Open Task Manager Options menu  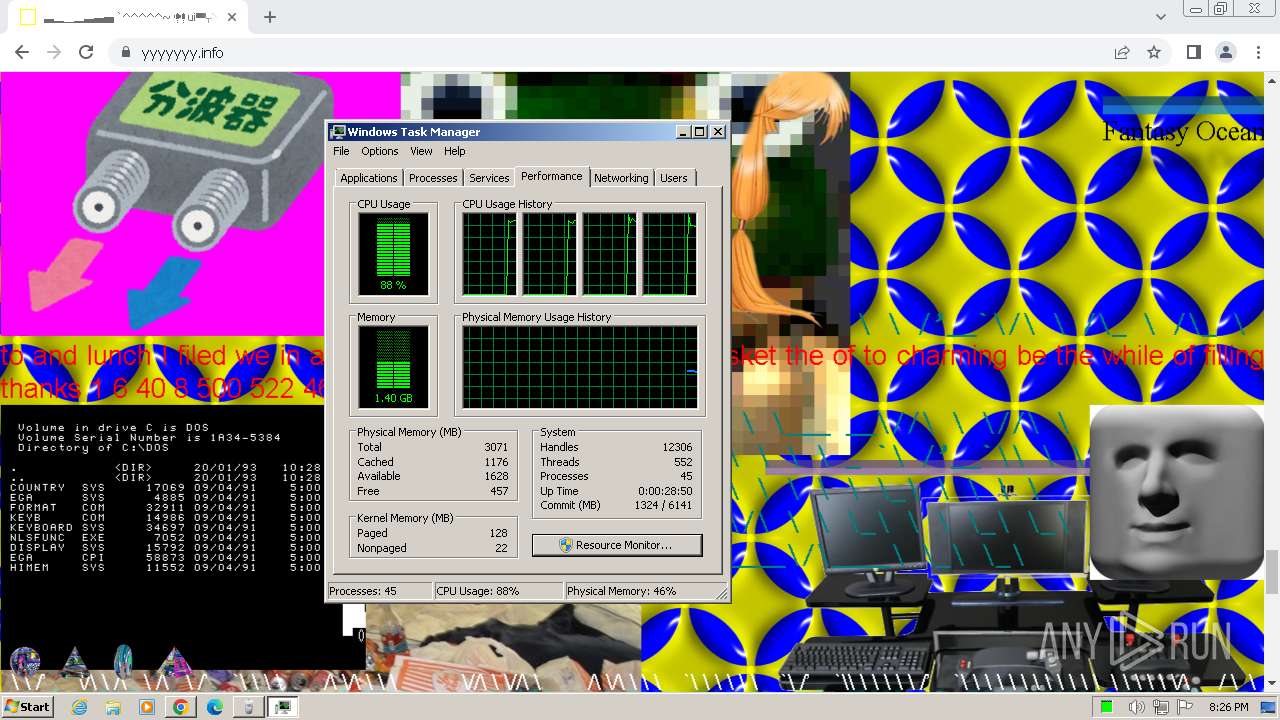point(380,151)
